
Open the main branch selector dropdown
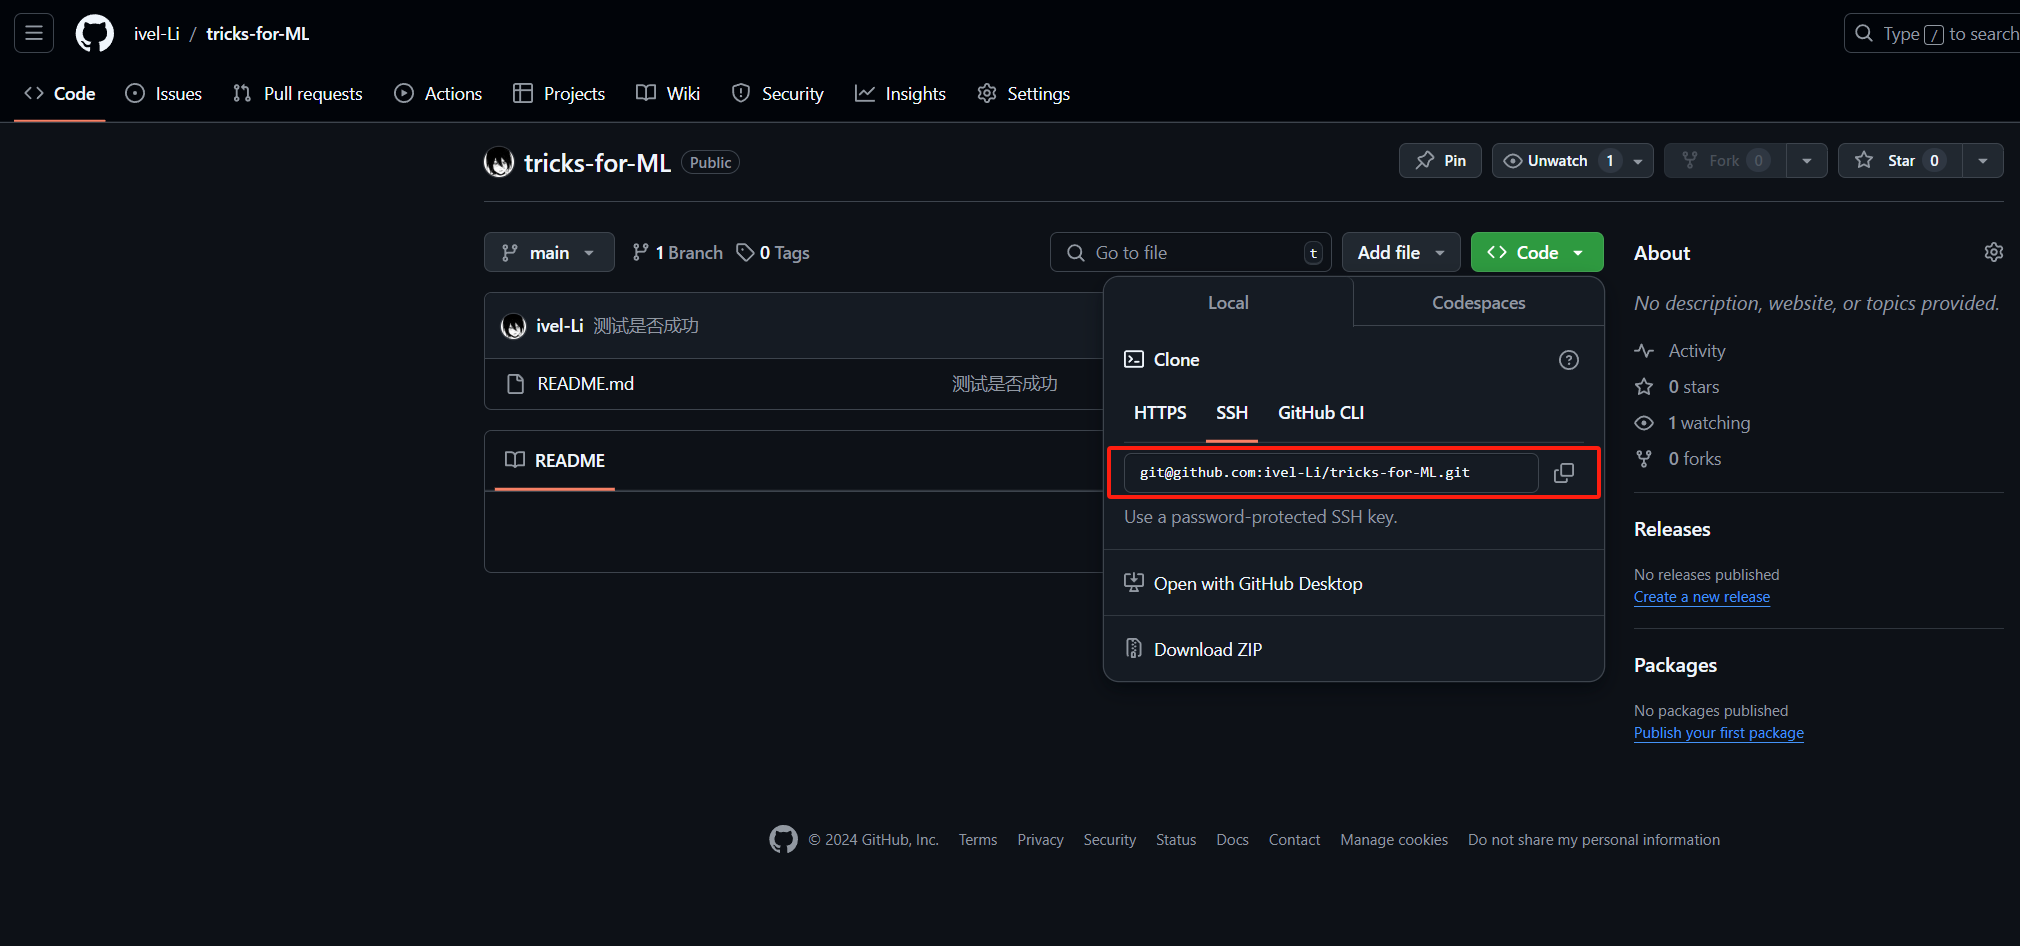click(549, 252)
